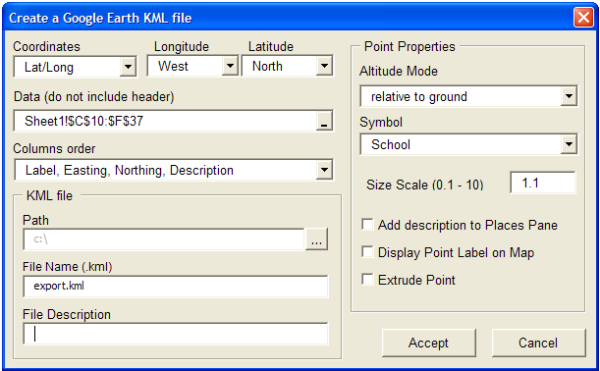Screen dimensions: 600x371
Task: Click the browse (...) button next to Path
Action: tap(316, 239)
